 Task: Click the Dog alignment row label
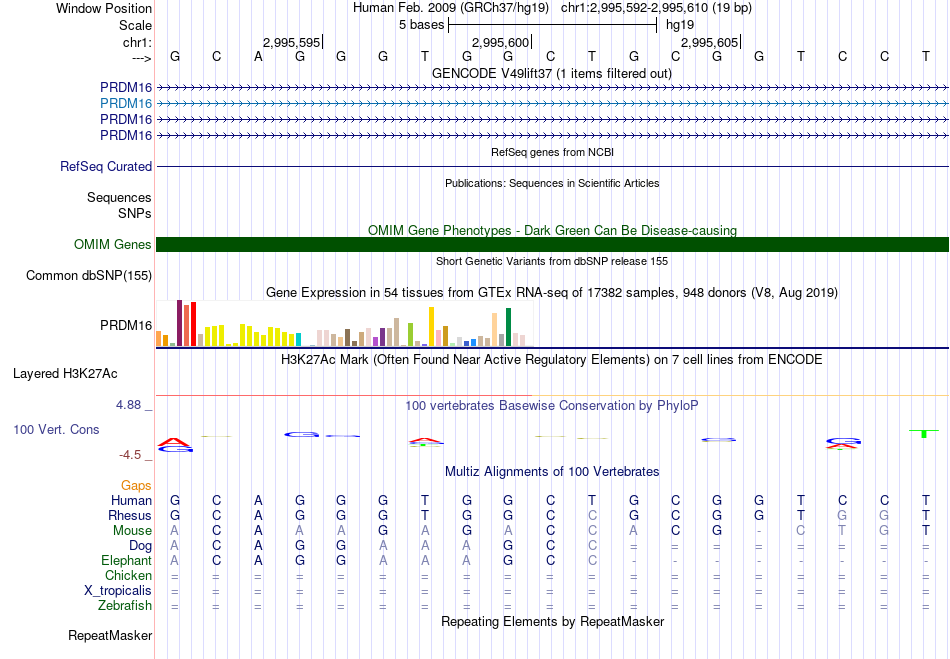(x=141, y=546)
